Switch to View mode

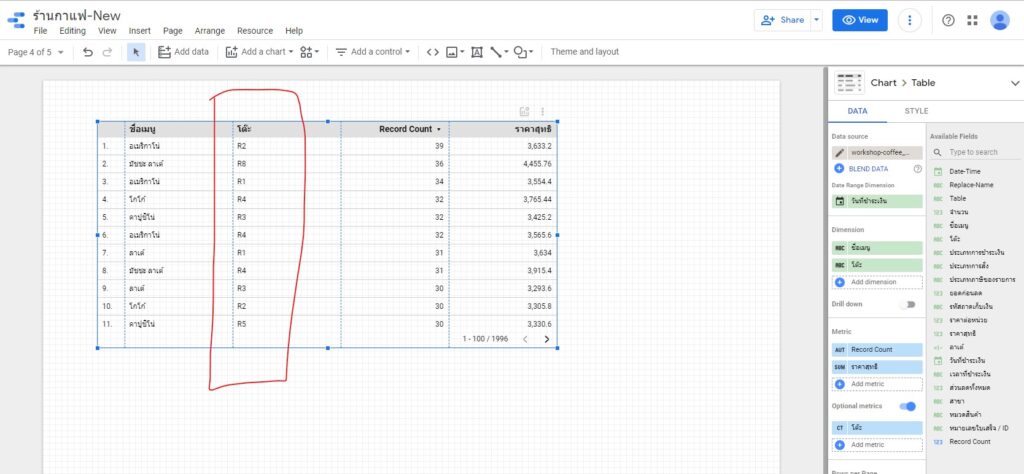tap(859, 20)
